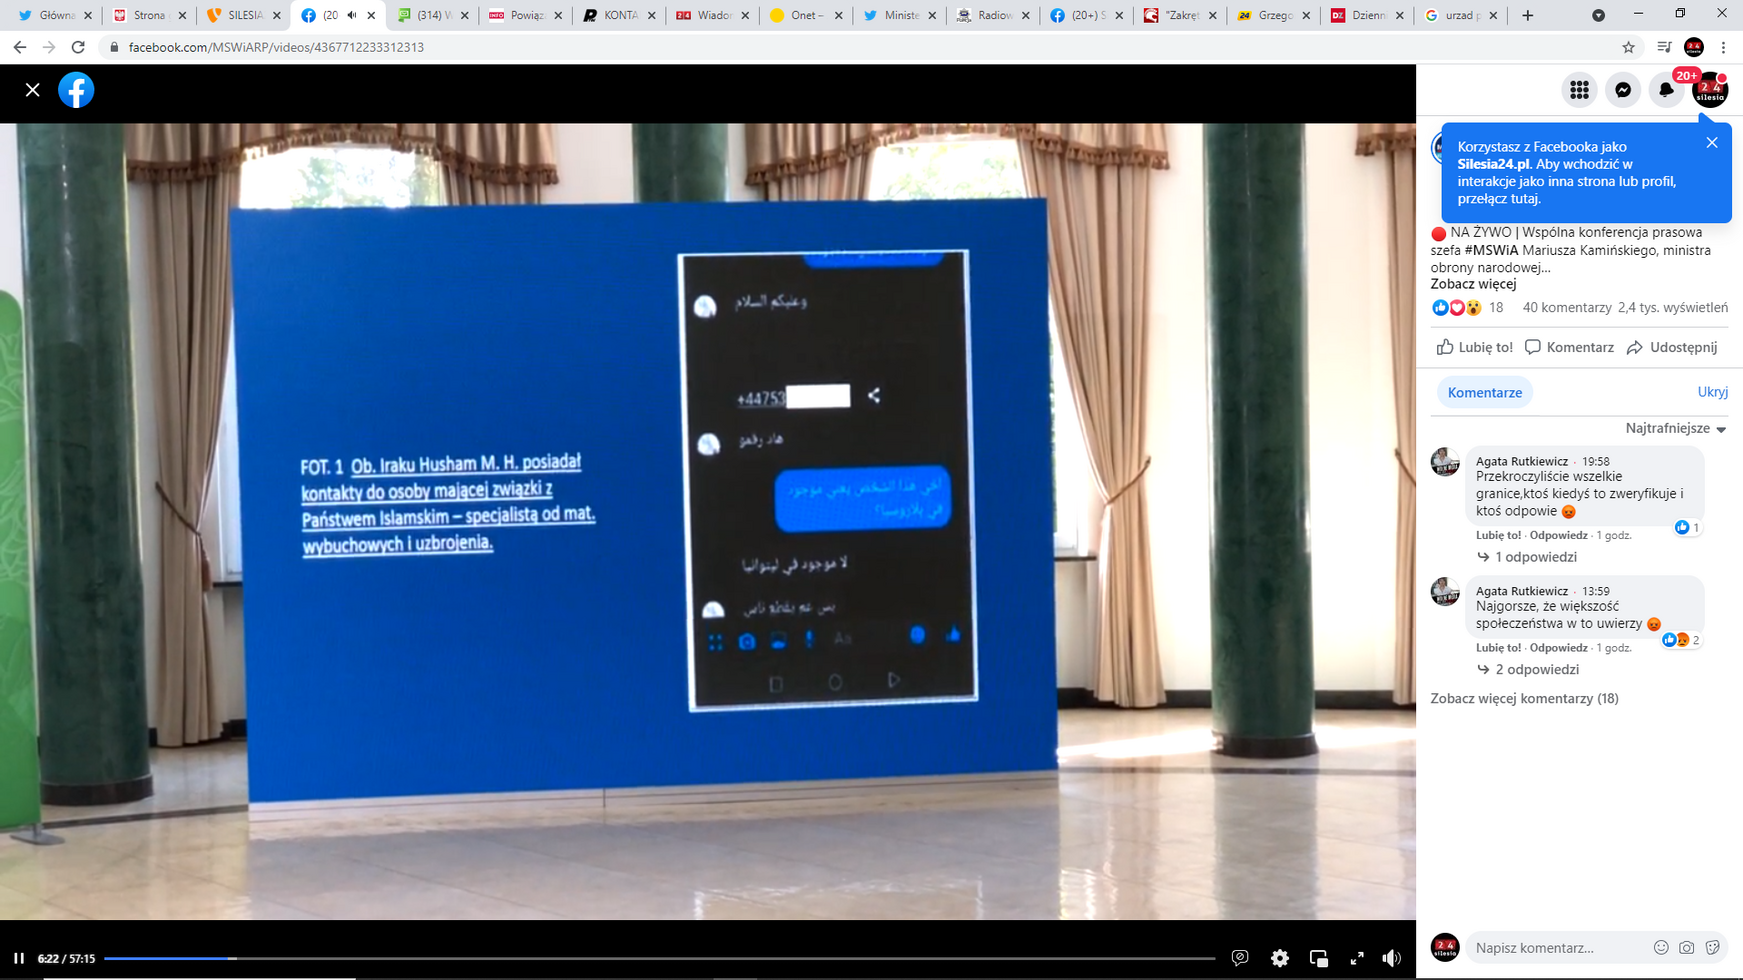Dismiss the 'Korzystasz z Facebooka jako' tooltip
Viewport: 1743px width, 980px height.
[1712, 143]
